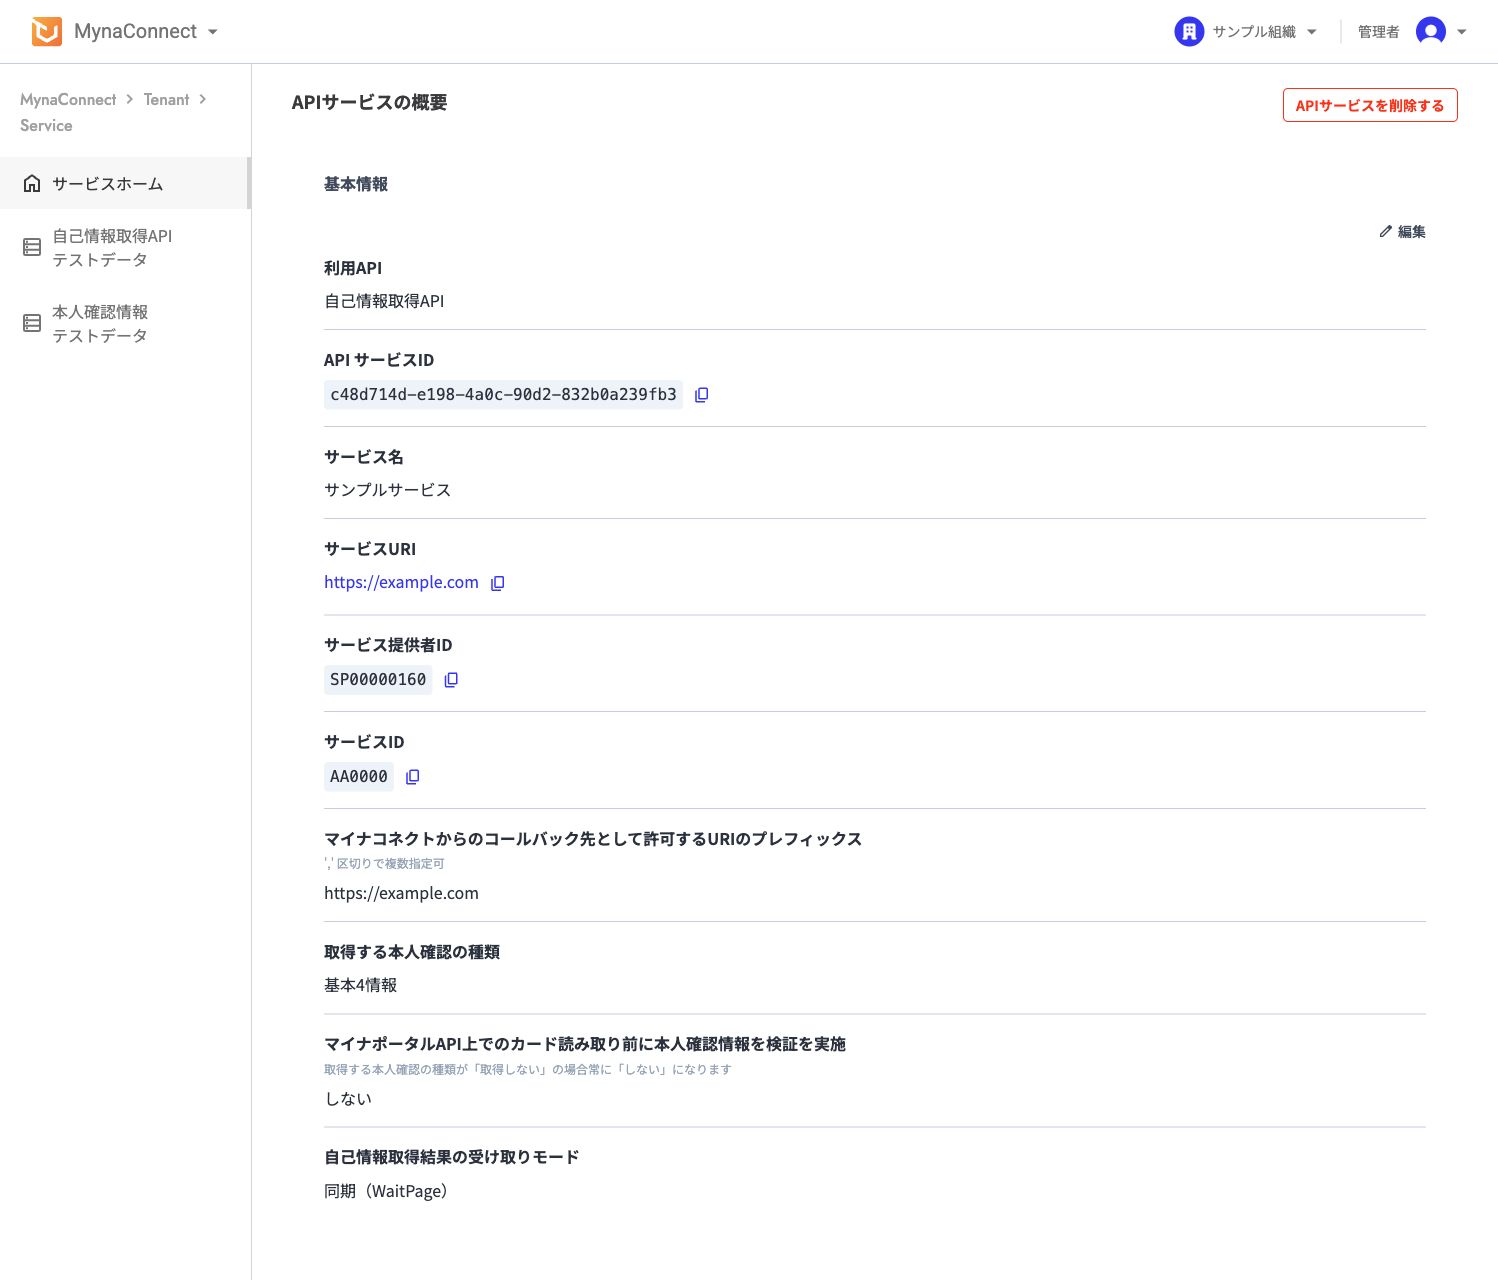Click the list icon beside 本人確認情報 テストデータ
The height and width of the screenshot is (1280, 1498).
pyautogui.click(x=32, y=323)
